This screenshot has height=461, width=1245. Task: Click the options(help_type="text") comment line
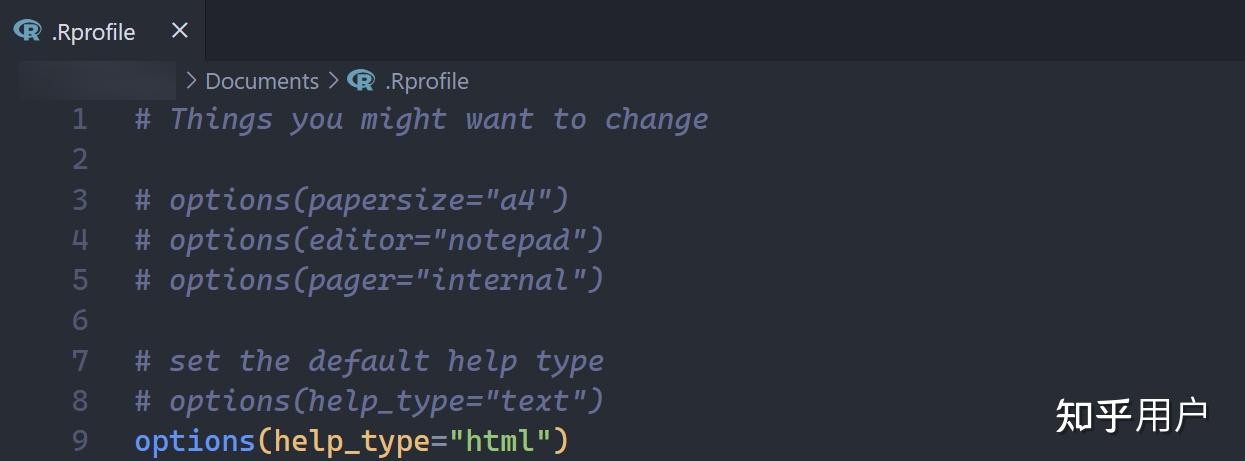369,401
